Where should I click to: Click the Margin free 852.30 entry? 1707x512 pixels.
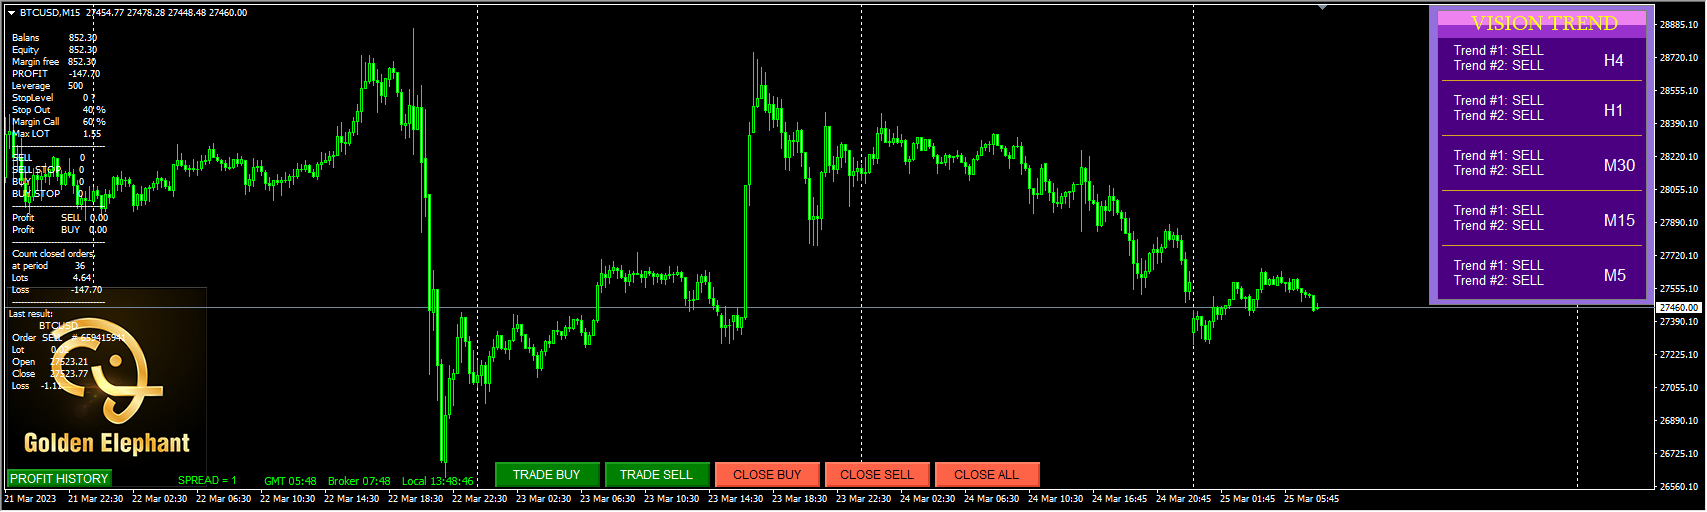(x=55, y=62)
